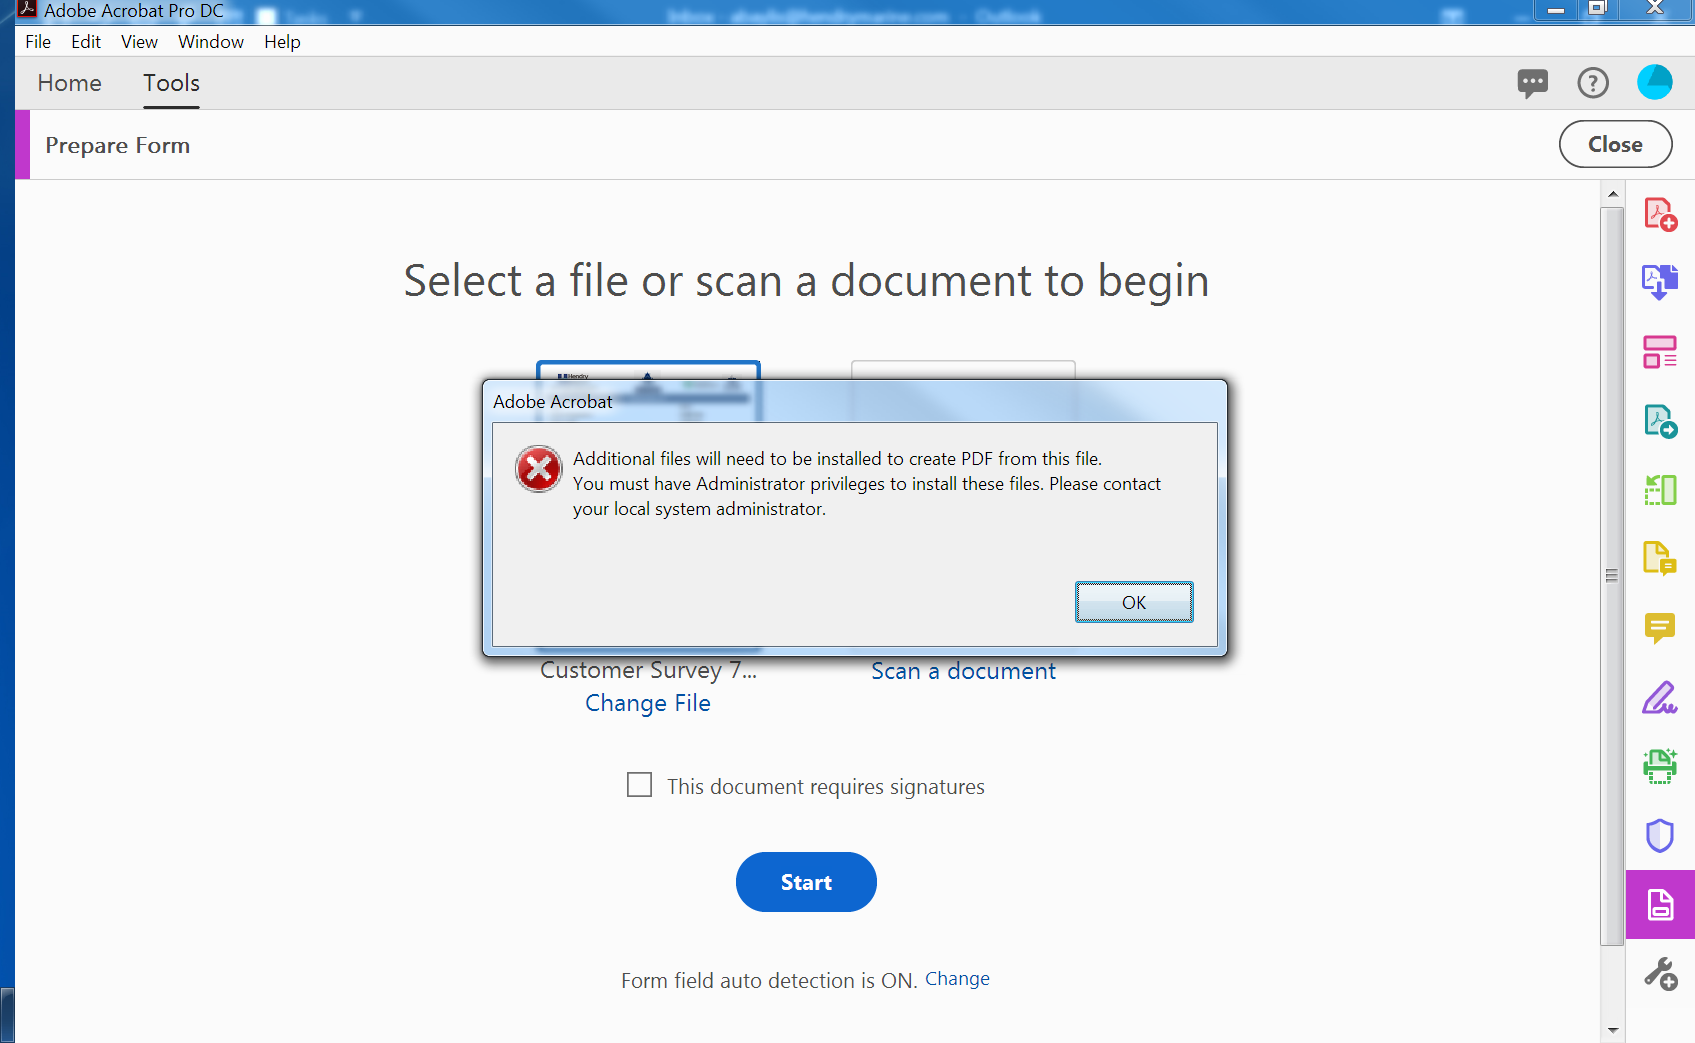Viewport: 1695px width, 1043px height.
Task: Switch to the Home tab
Action: [69, 83]
